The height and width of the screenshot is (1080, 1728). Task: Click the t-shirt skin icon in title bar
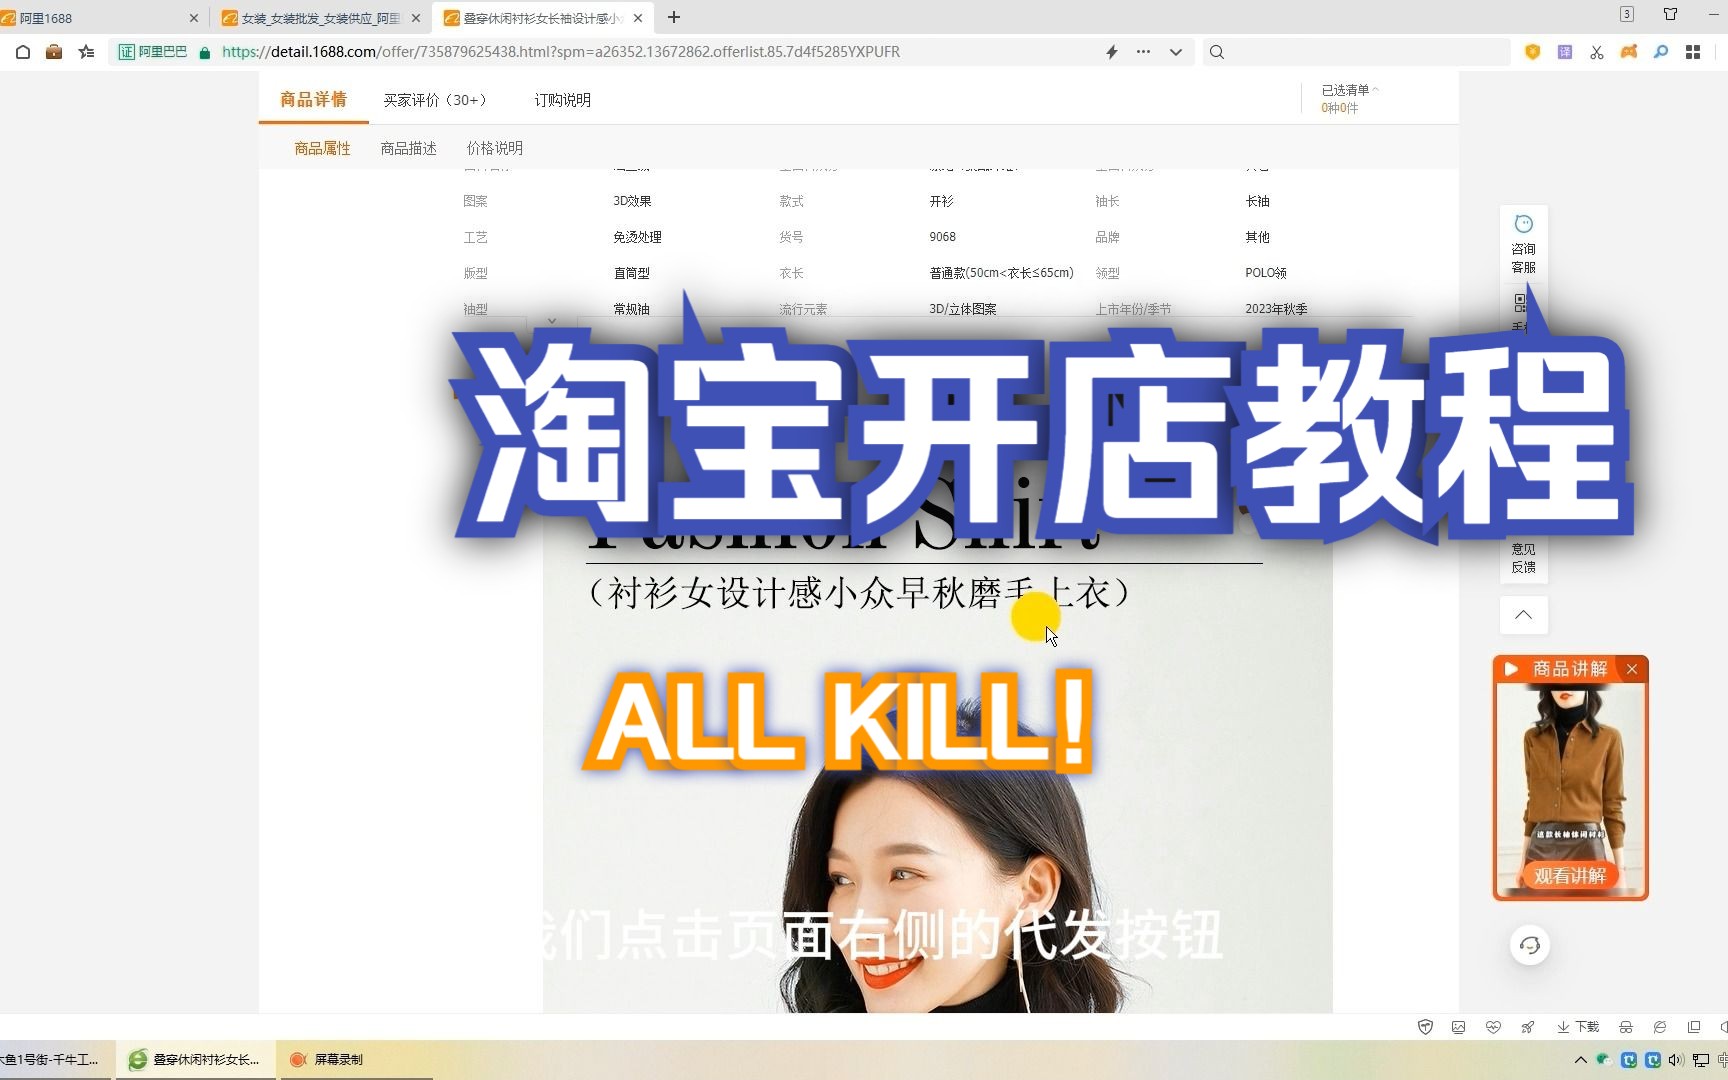(x=1670, y=14)
